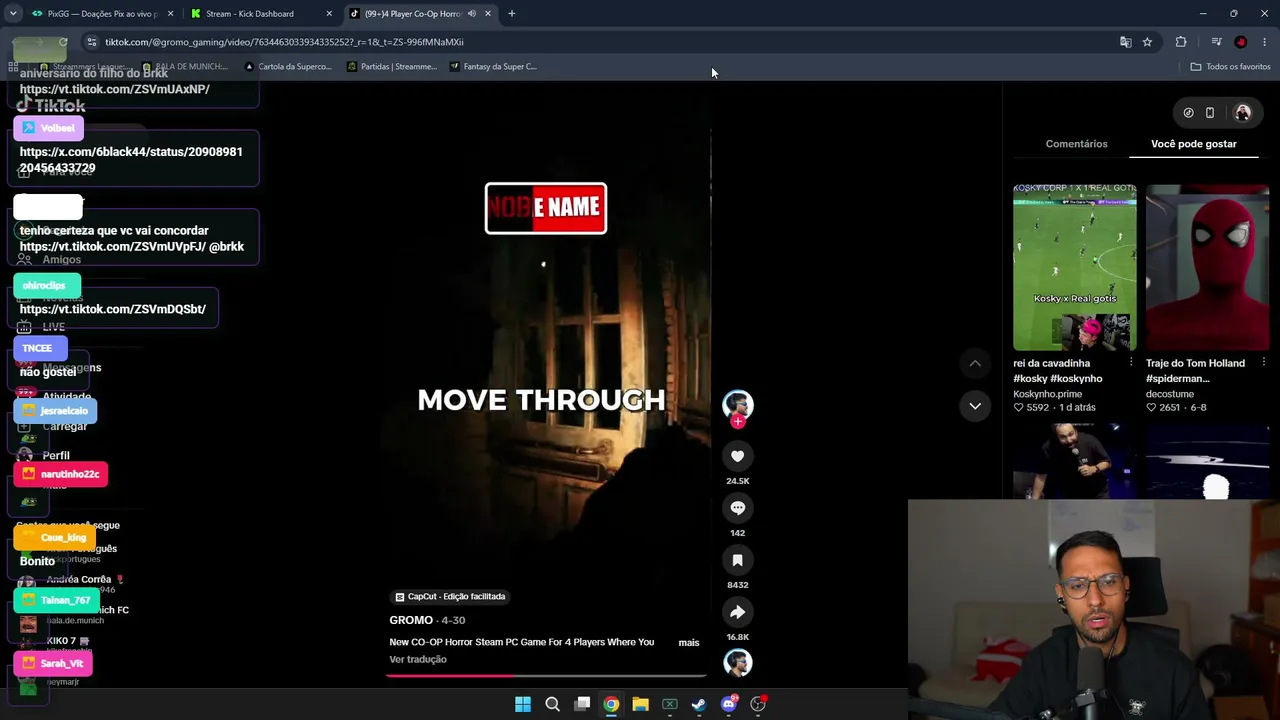The width and height of the screenshot is (1280, 720).
Task: Open site info icon in address bar
Action: click(x=91, y=42)
